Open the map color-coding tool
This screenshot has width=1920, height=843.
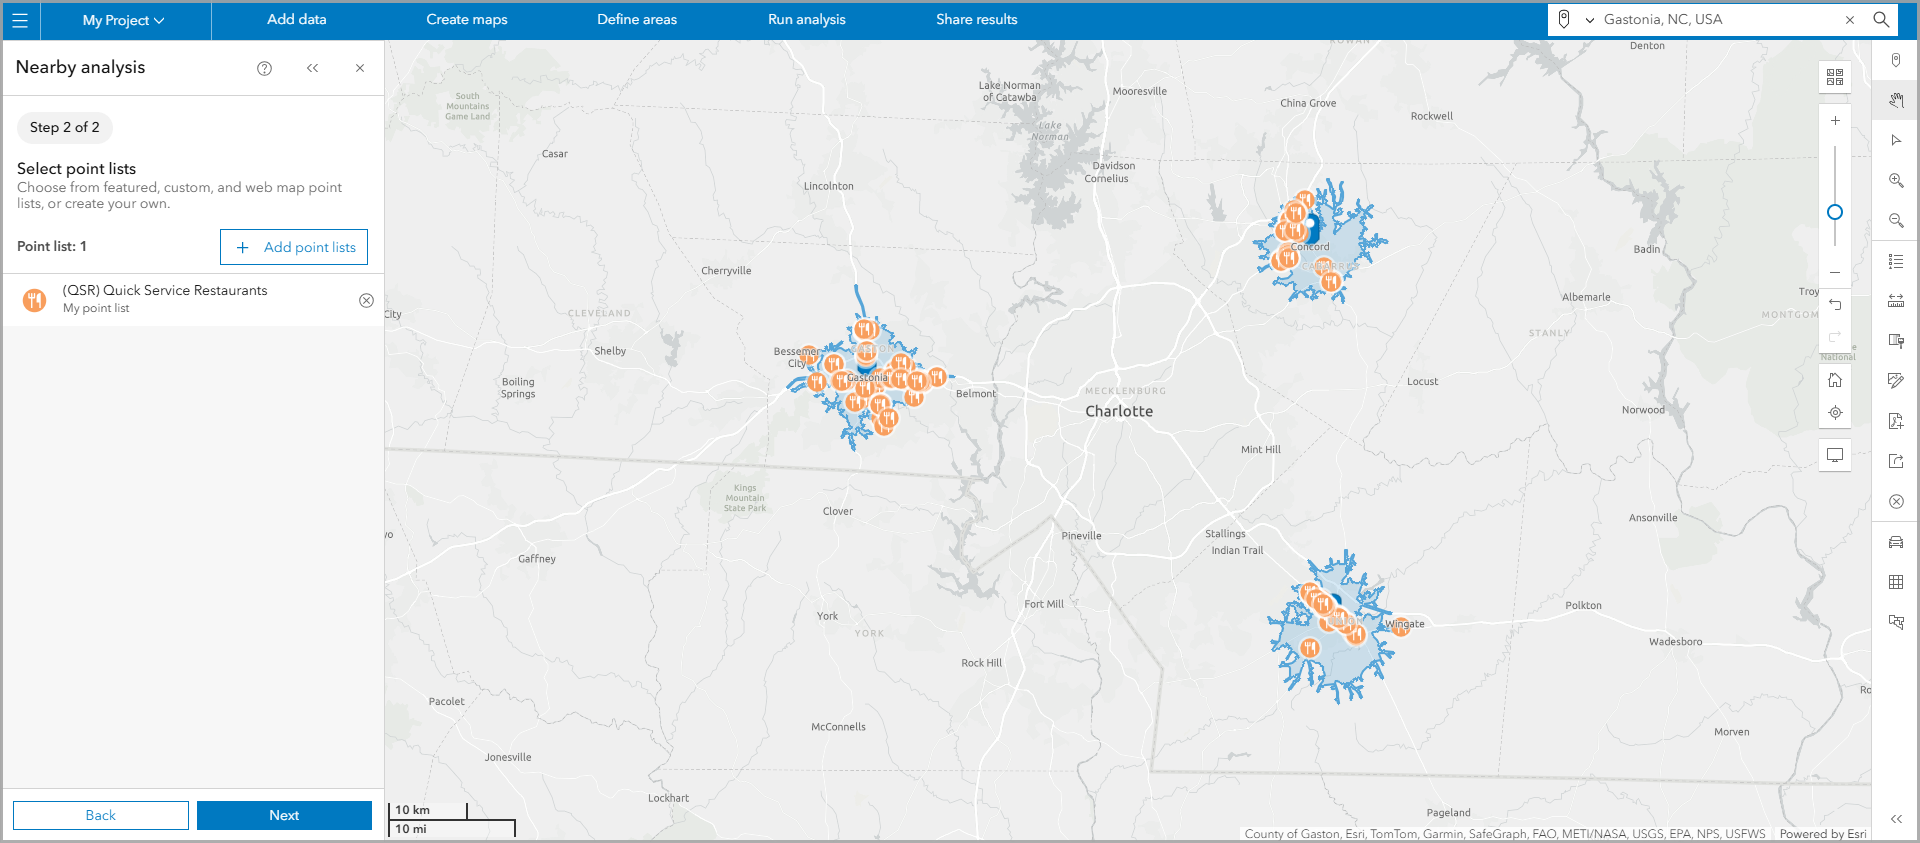coord(1896,341)
